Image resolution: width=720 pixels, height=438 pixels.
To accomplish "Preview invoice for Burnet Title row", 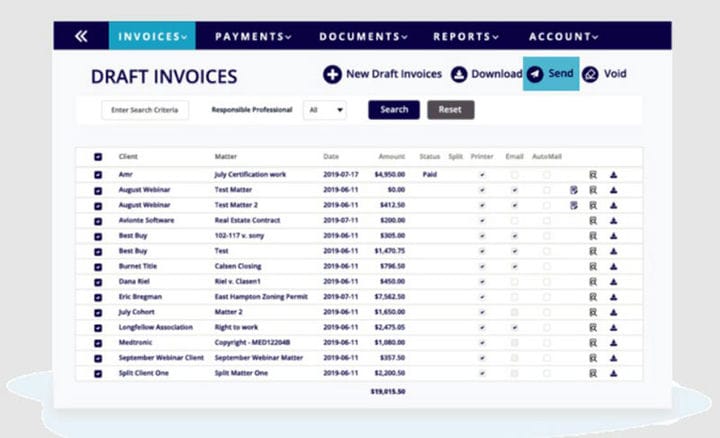I will [593, 266].
